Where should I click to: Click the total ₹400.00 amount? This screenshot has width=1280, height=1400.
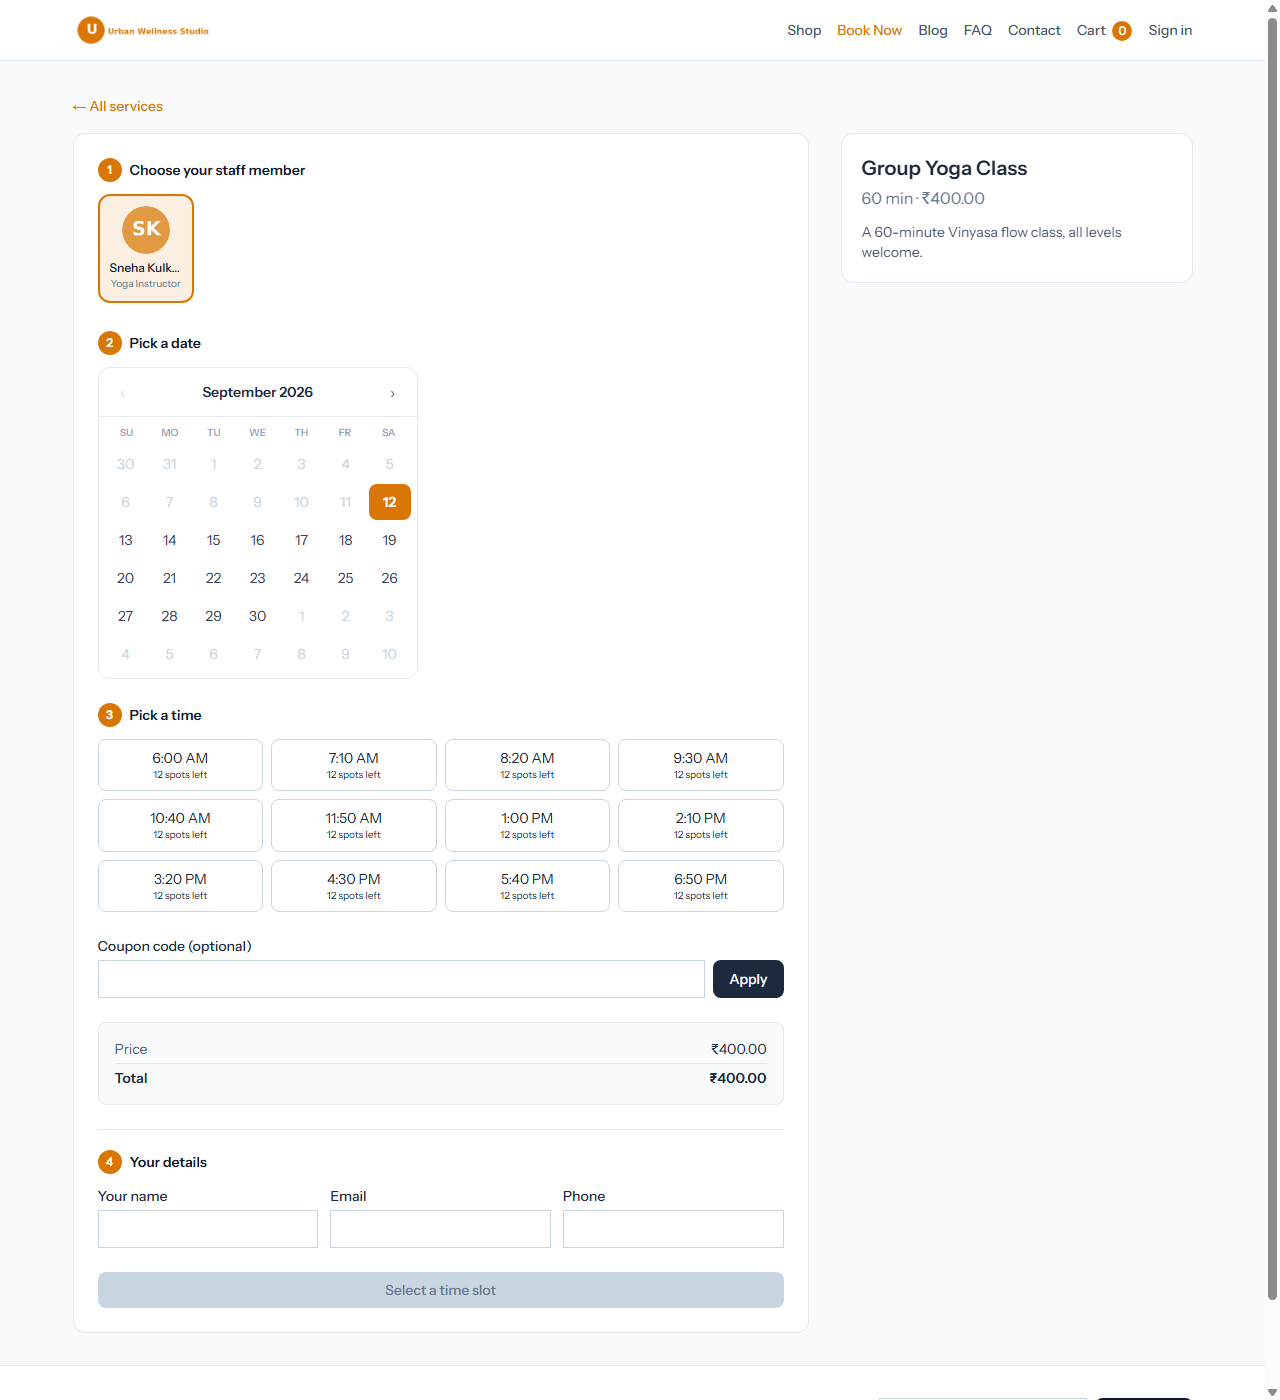(x=738, y=1078)
